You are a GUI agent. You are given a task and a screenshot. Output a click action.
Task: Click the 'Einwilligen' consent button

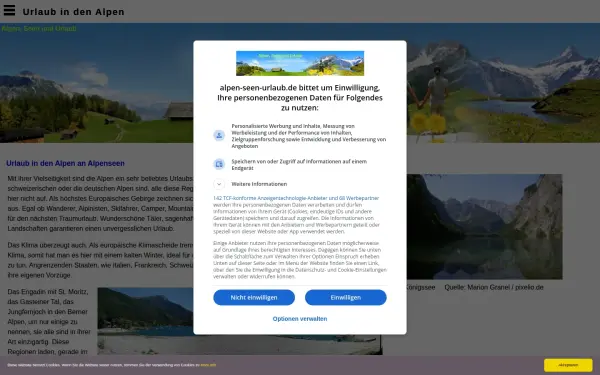346,297
